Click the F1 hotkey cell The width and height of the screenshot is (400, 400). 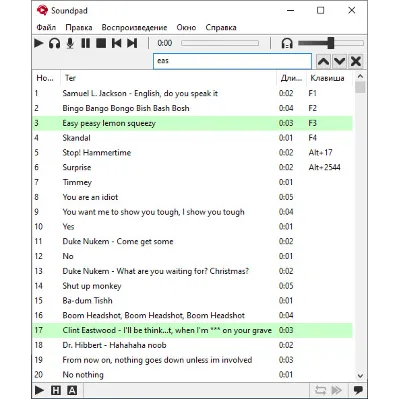tap(312, 93)
